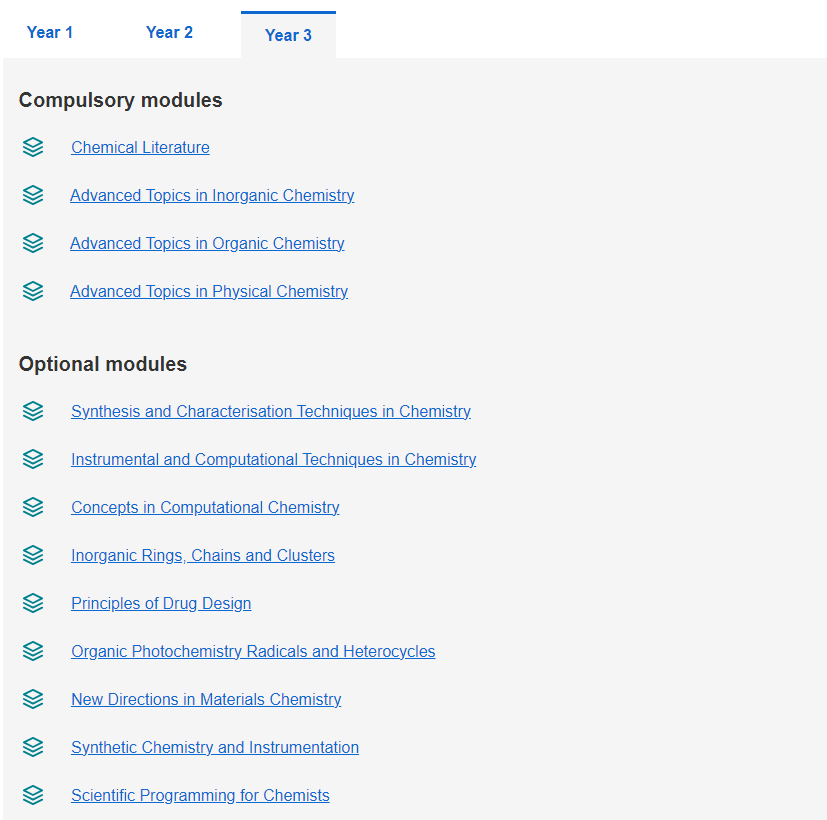Open Scientific Programming for Chemists link
This screenshot has width=827, height=820.
tap(200, 796)
